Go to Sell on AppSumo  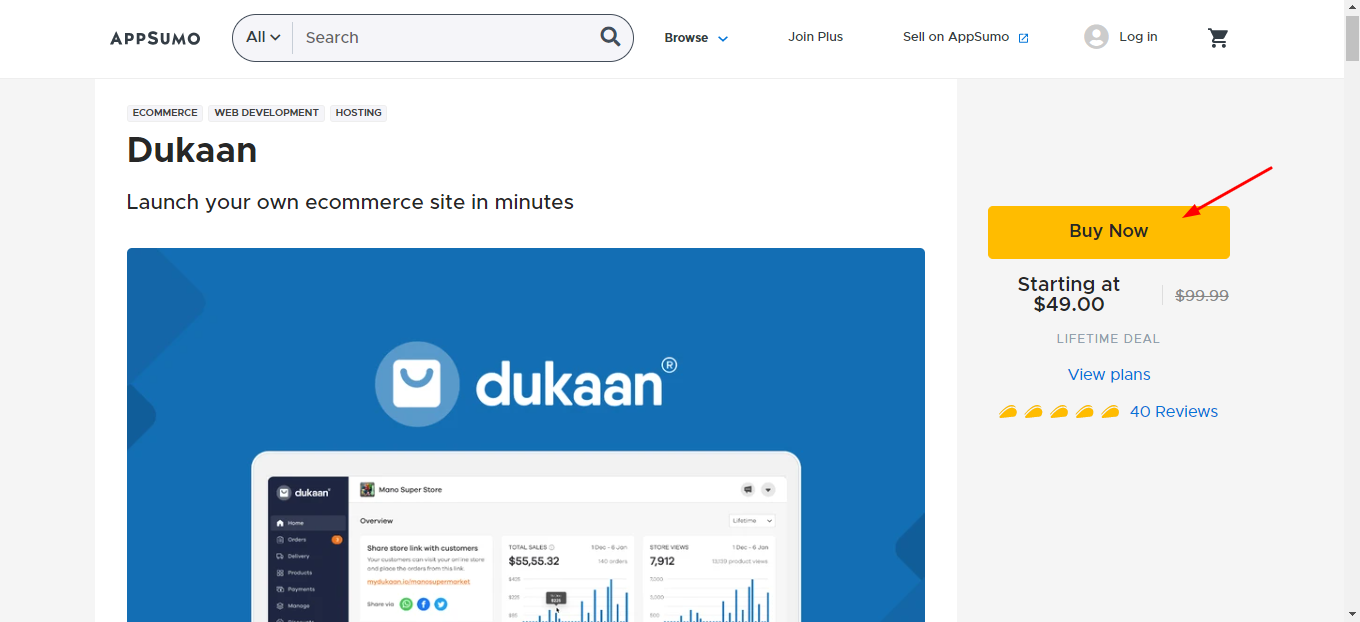tap(955, 37)
